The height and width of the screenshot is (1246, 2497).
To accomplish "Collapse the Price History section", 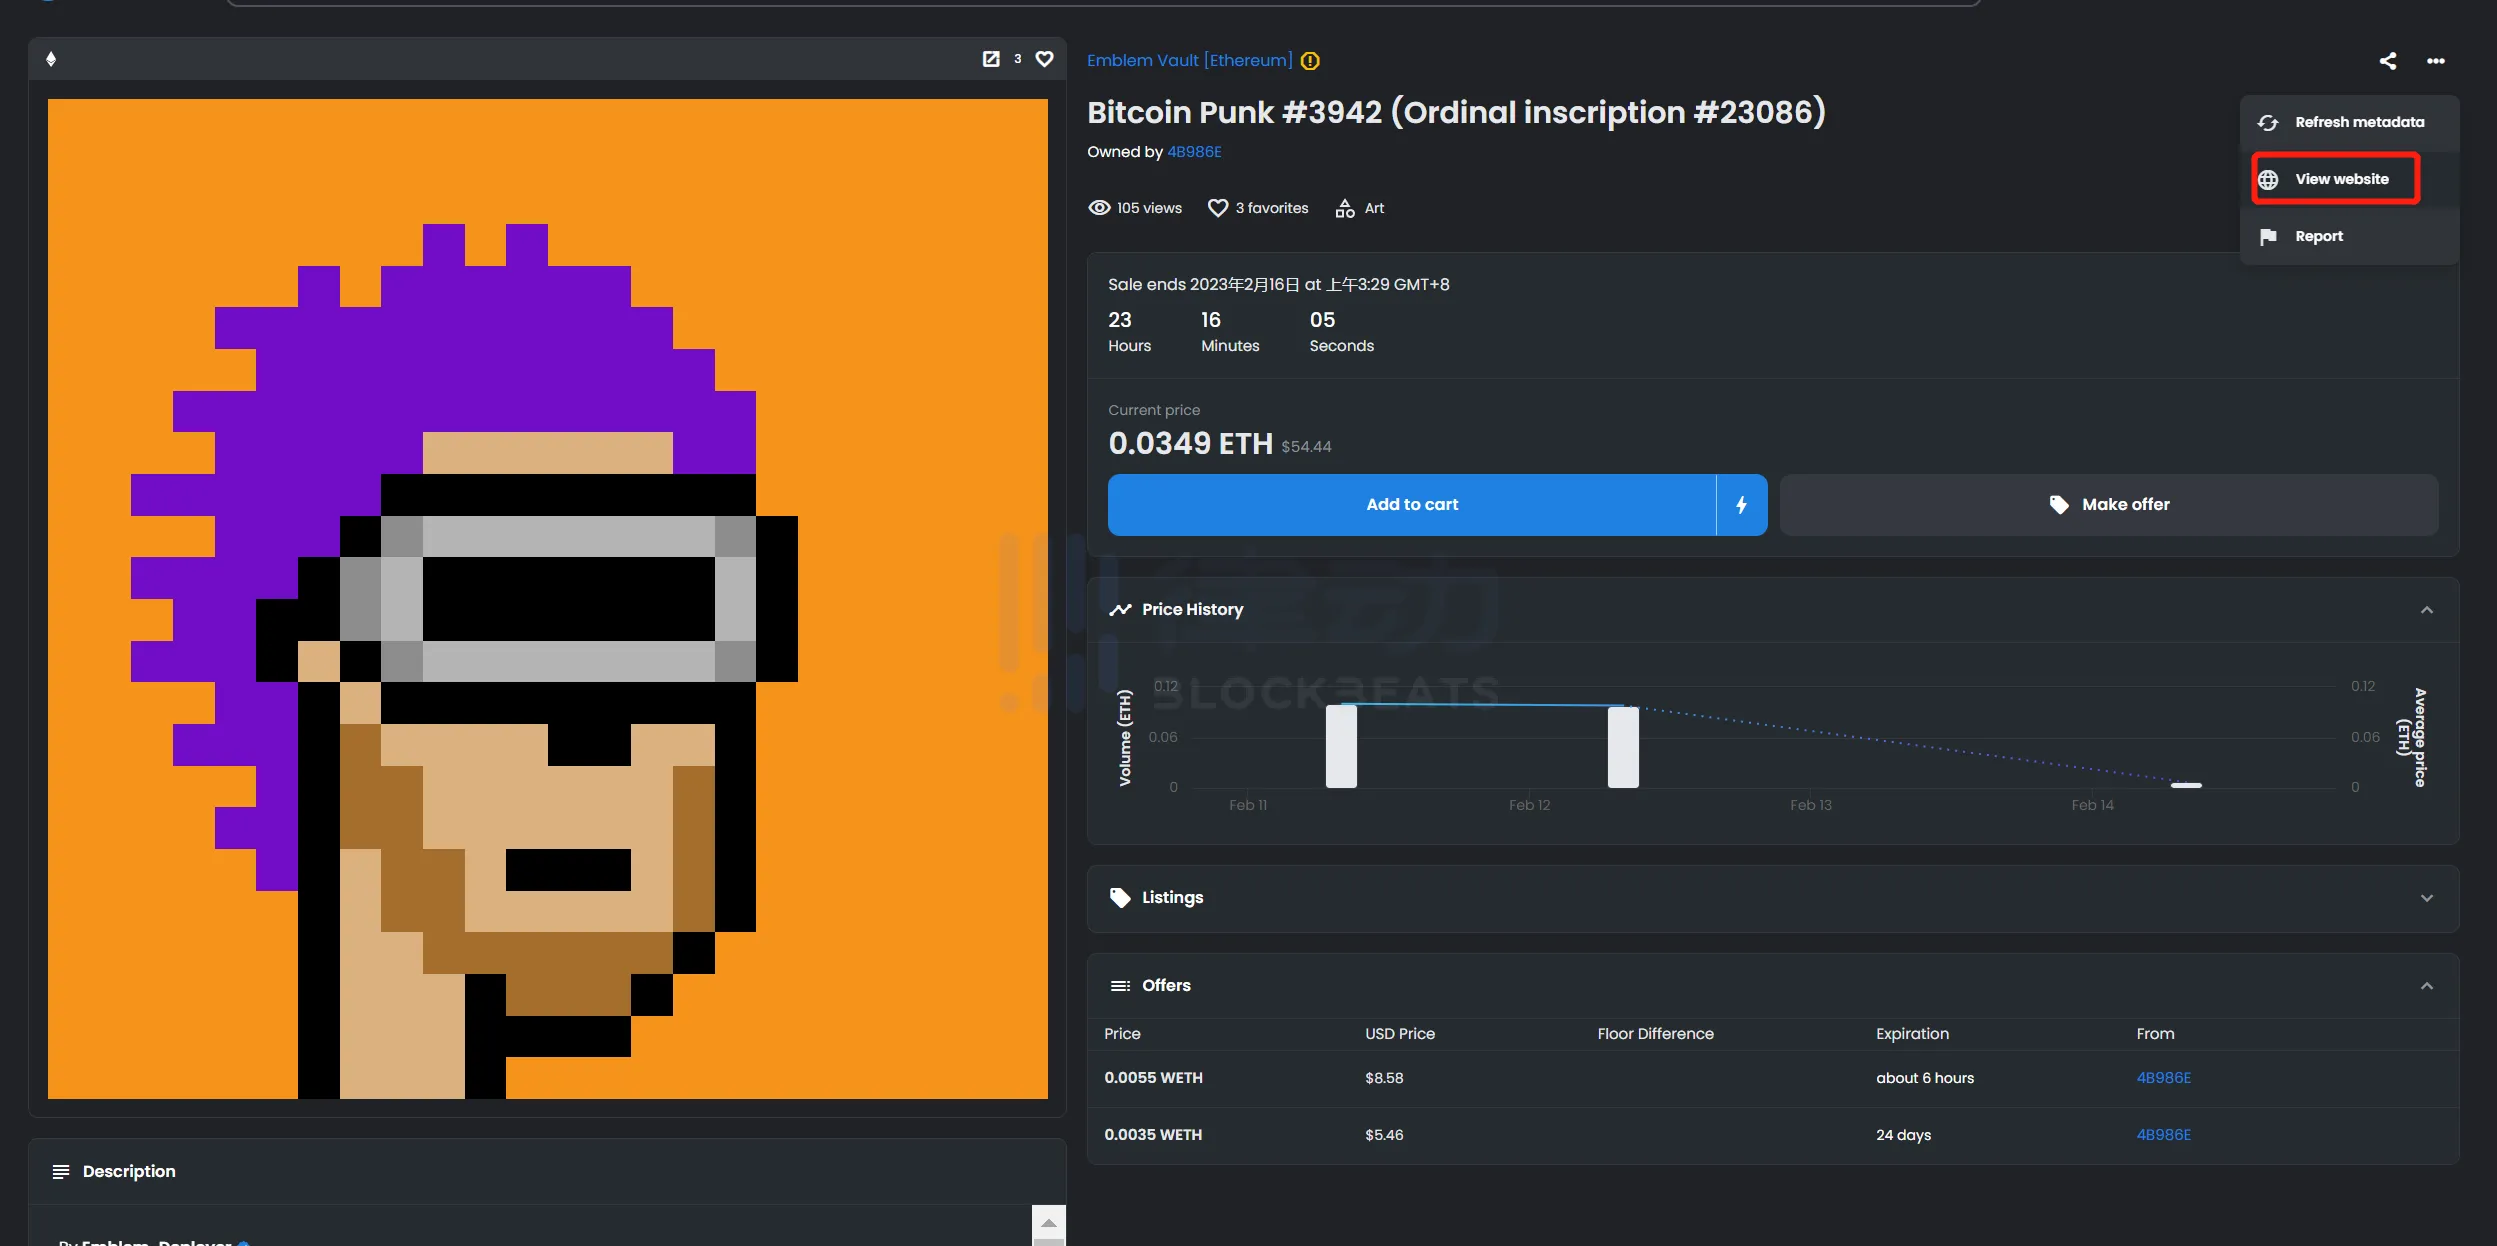I will 2426,610.
